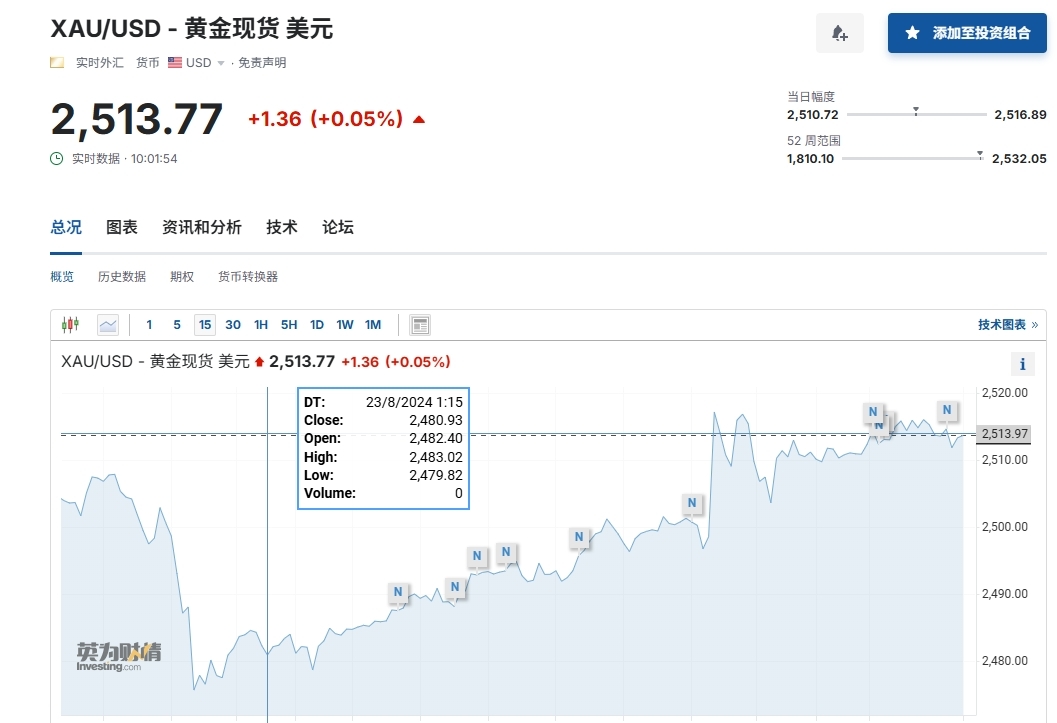Click the 2,513.97 price label on axis
Viewport: 1057px width, 723px height.
coord(1004,434)
